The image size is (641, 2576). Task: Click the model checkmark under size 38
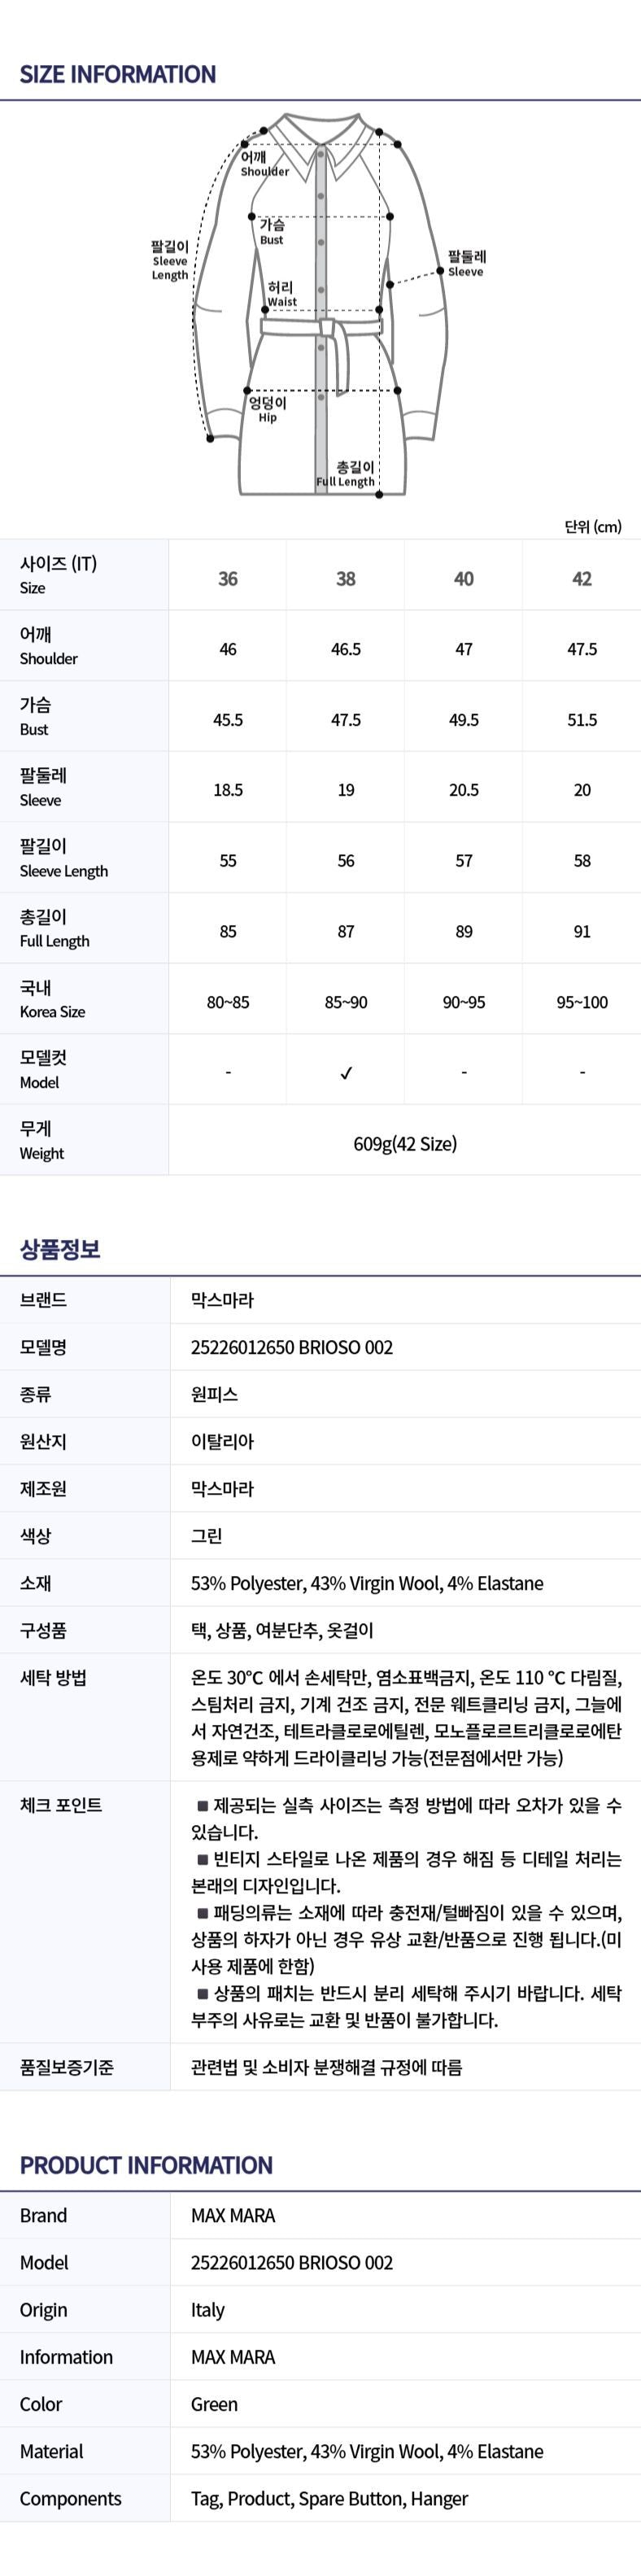(346, 1073)
